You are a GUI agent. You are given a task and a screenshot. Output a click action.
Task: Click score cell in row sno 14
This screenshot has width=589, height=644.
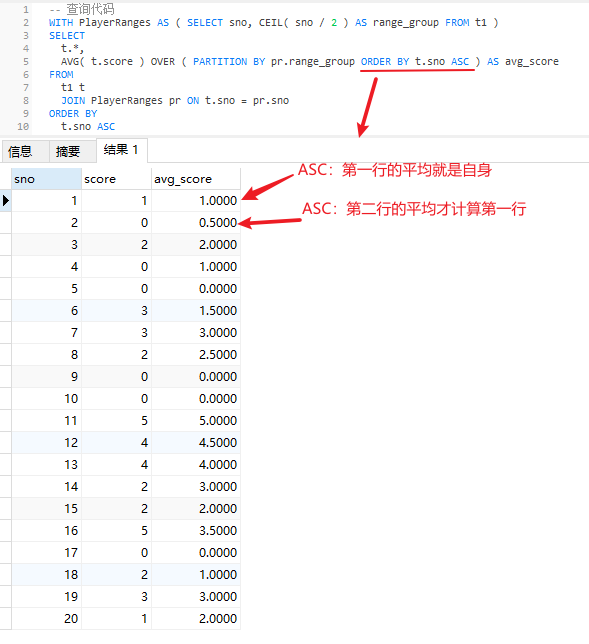(116, 487)
